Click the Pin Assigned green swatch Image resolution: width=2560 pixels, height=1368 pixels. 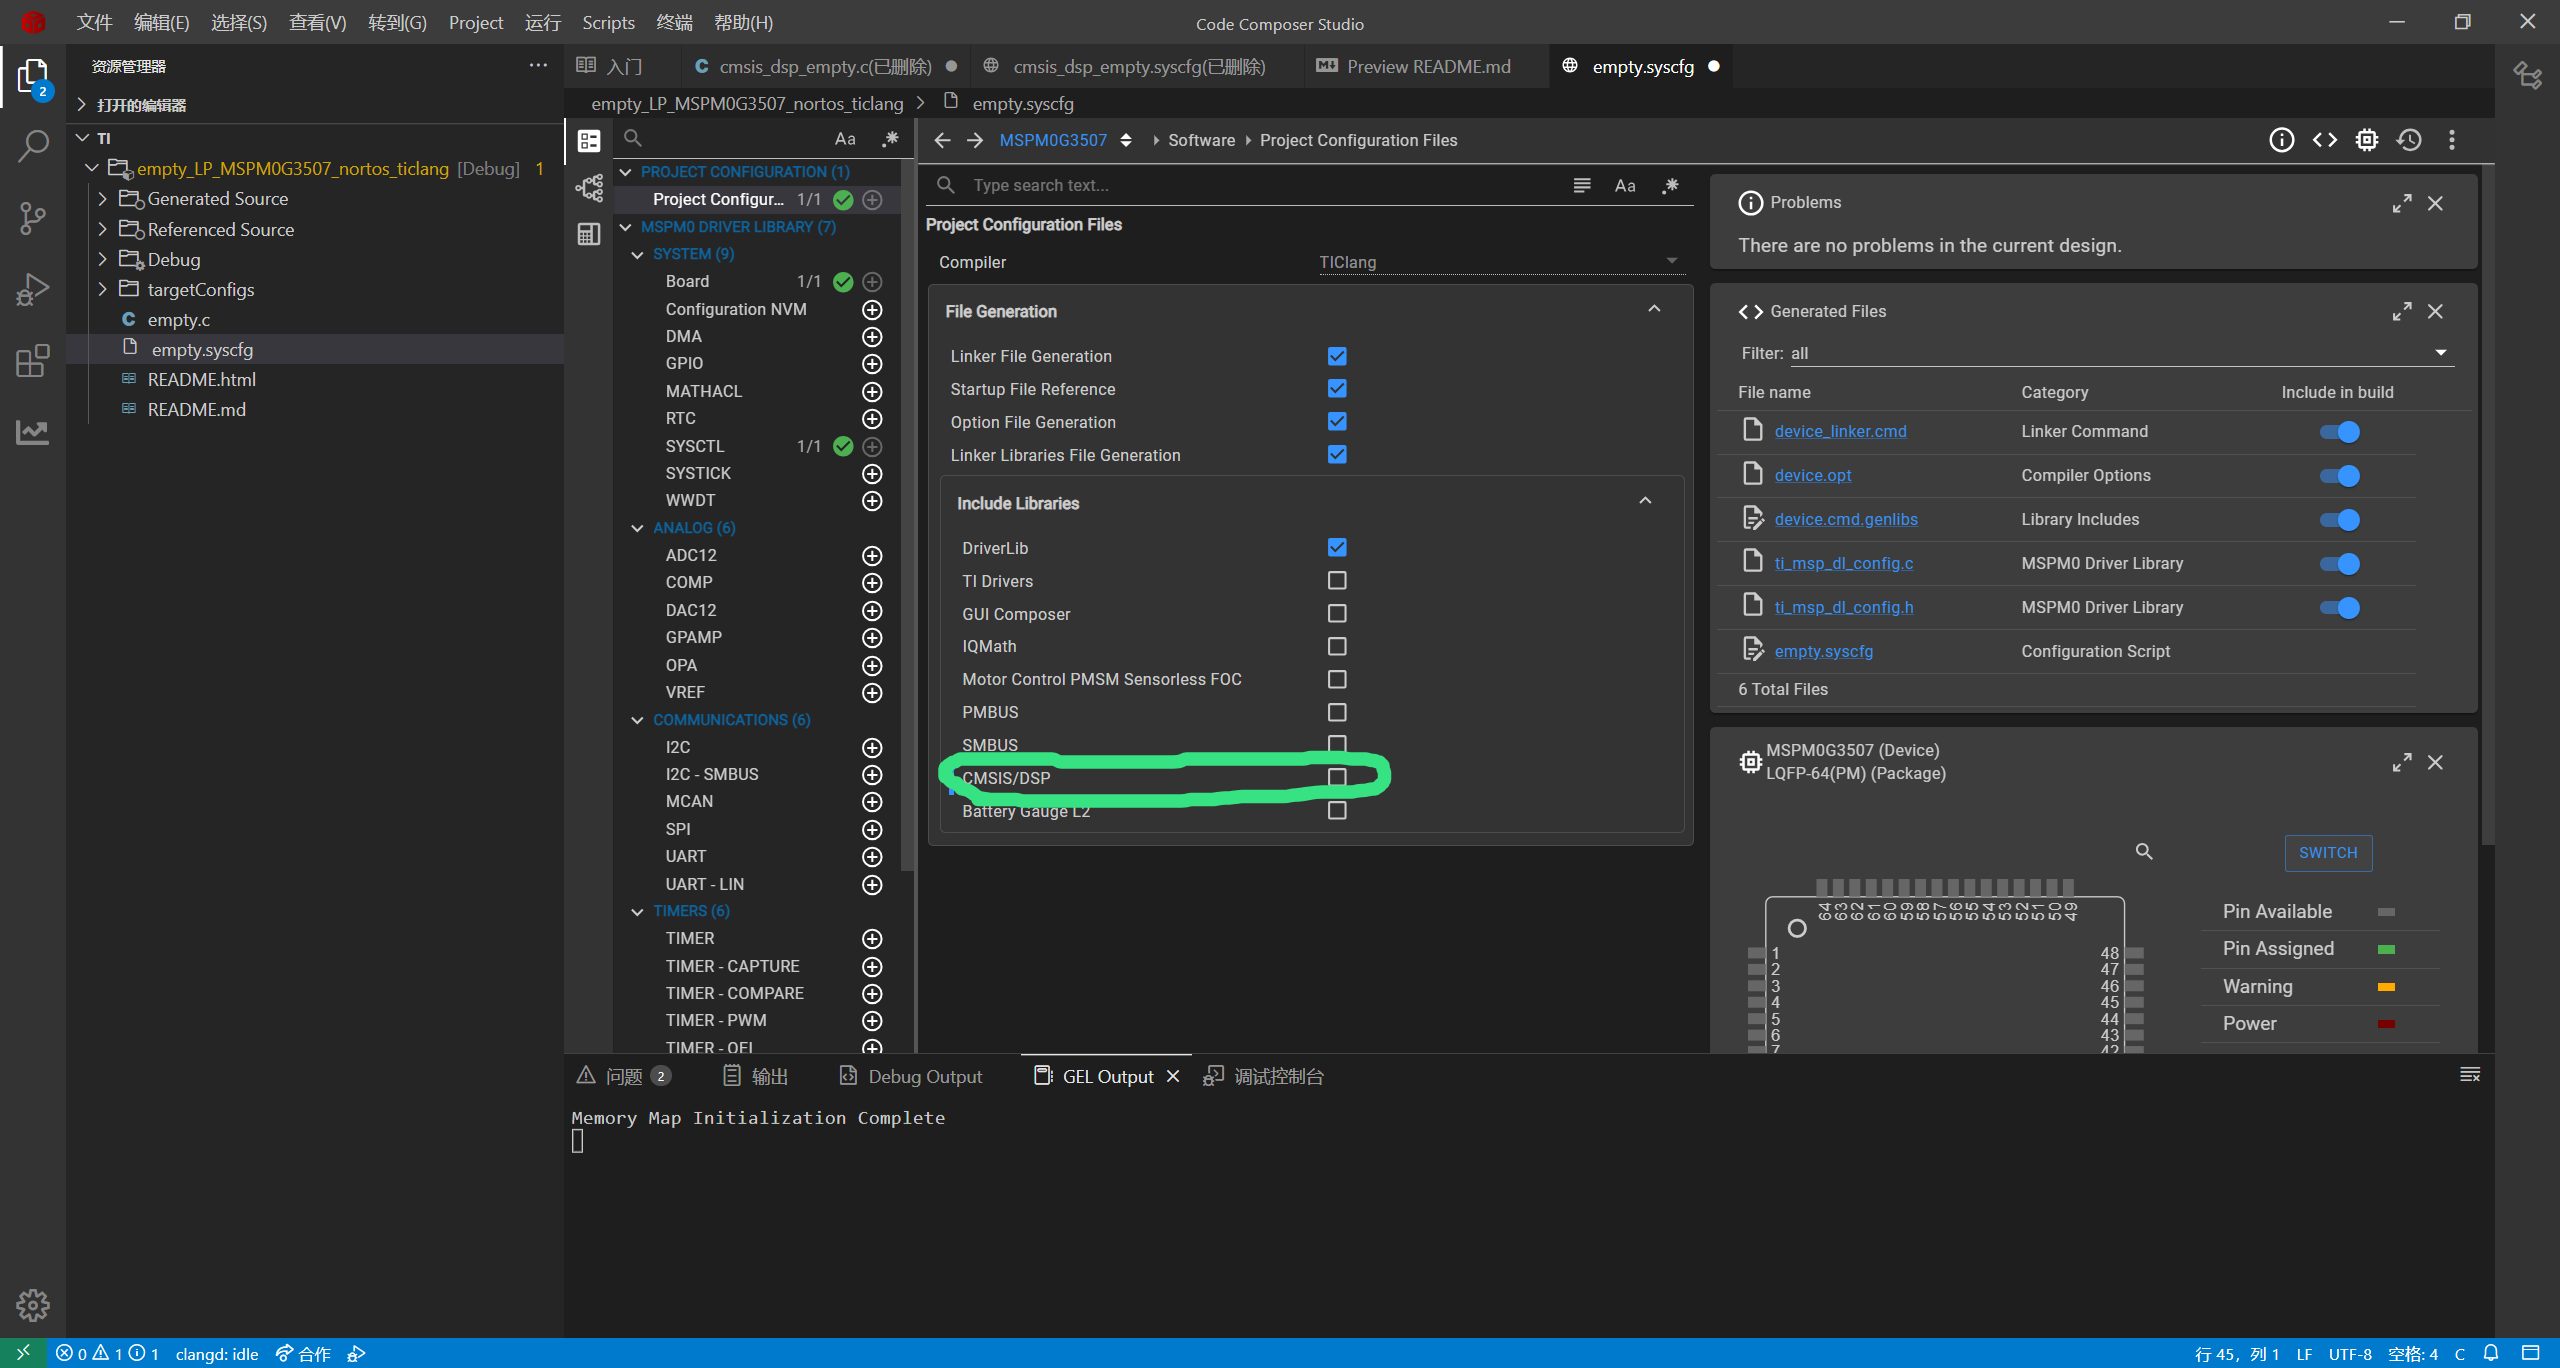tap(2386, 949)
